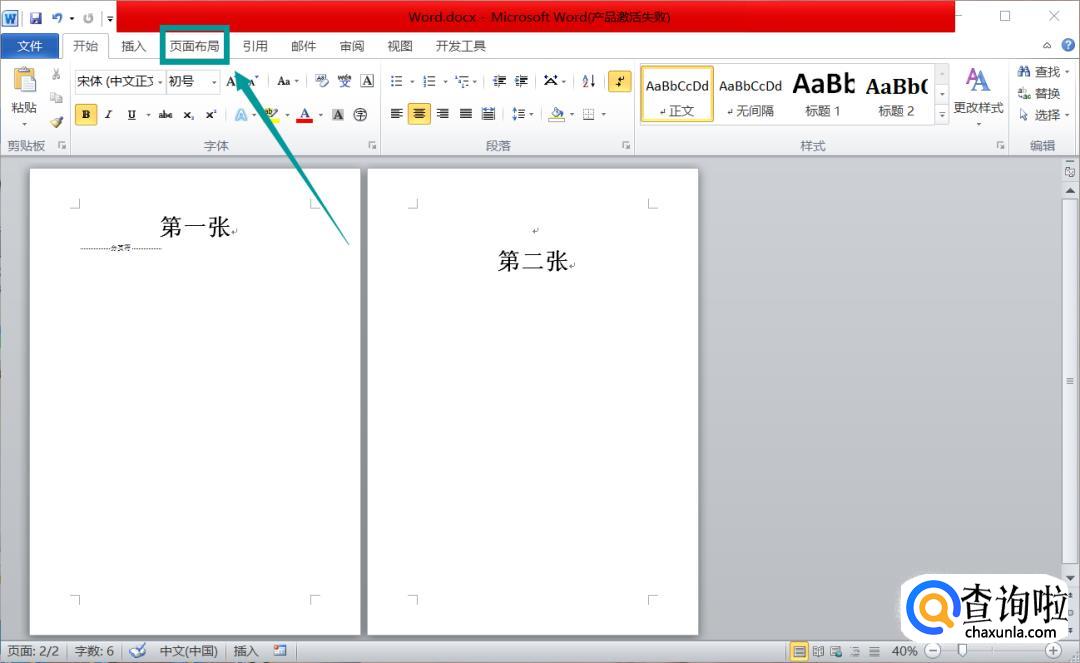The width and height of the screenshot is (1080, 663).
Task: Toggle Italic formatting
Action: click(108, 114)
